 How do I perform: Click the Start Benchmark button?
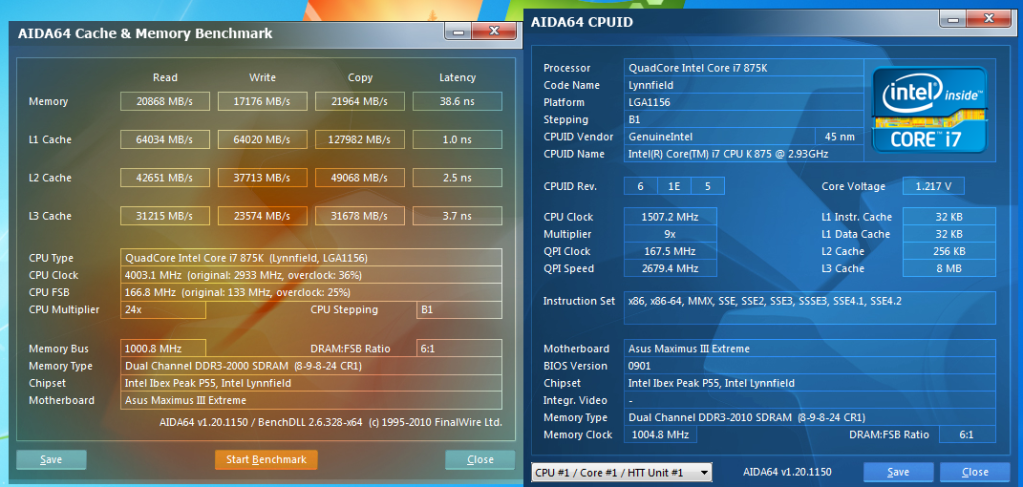tap(266, 460)
